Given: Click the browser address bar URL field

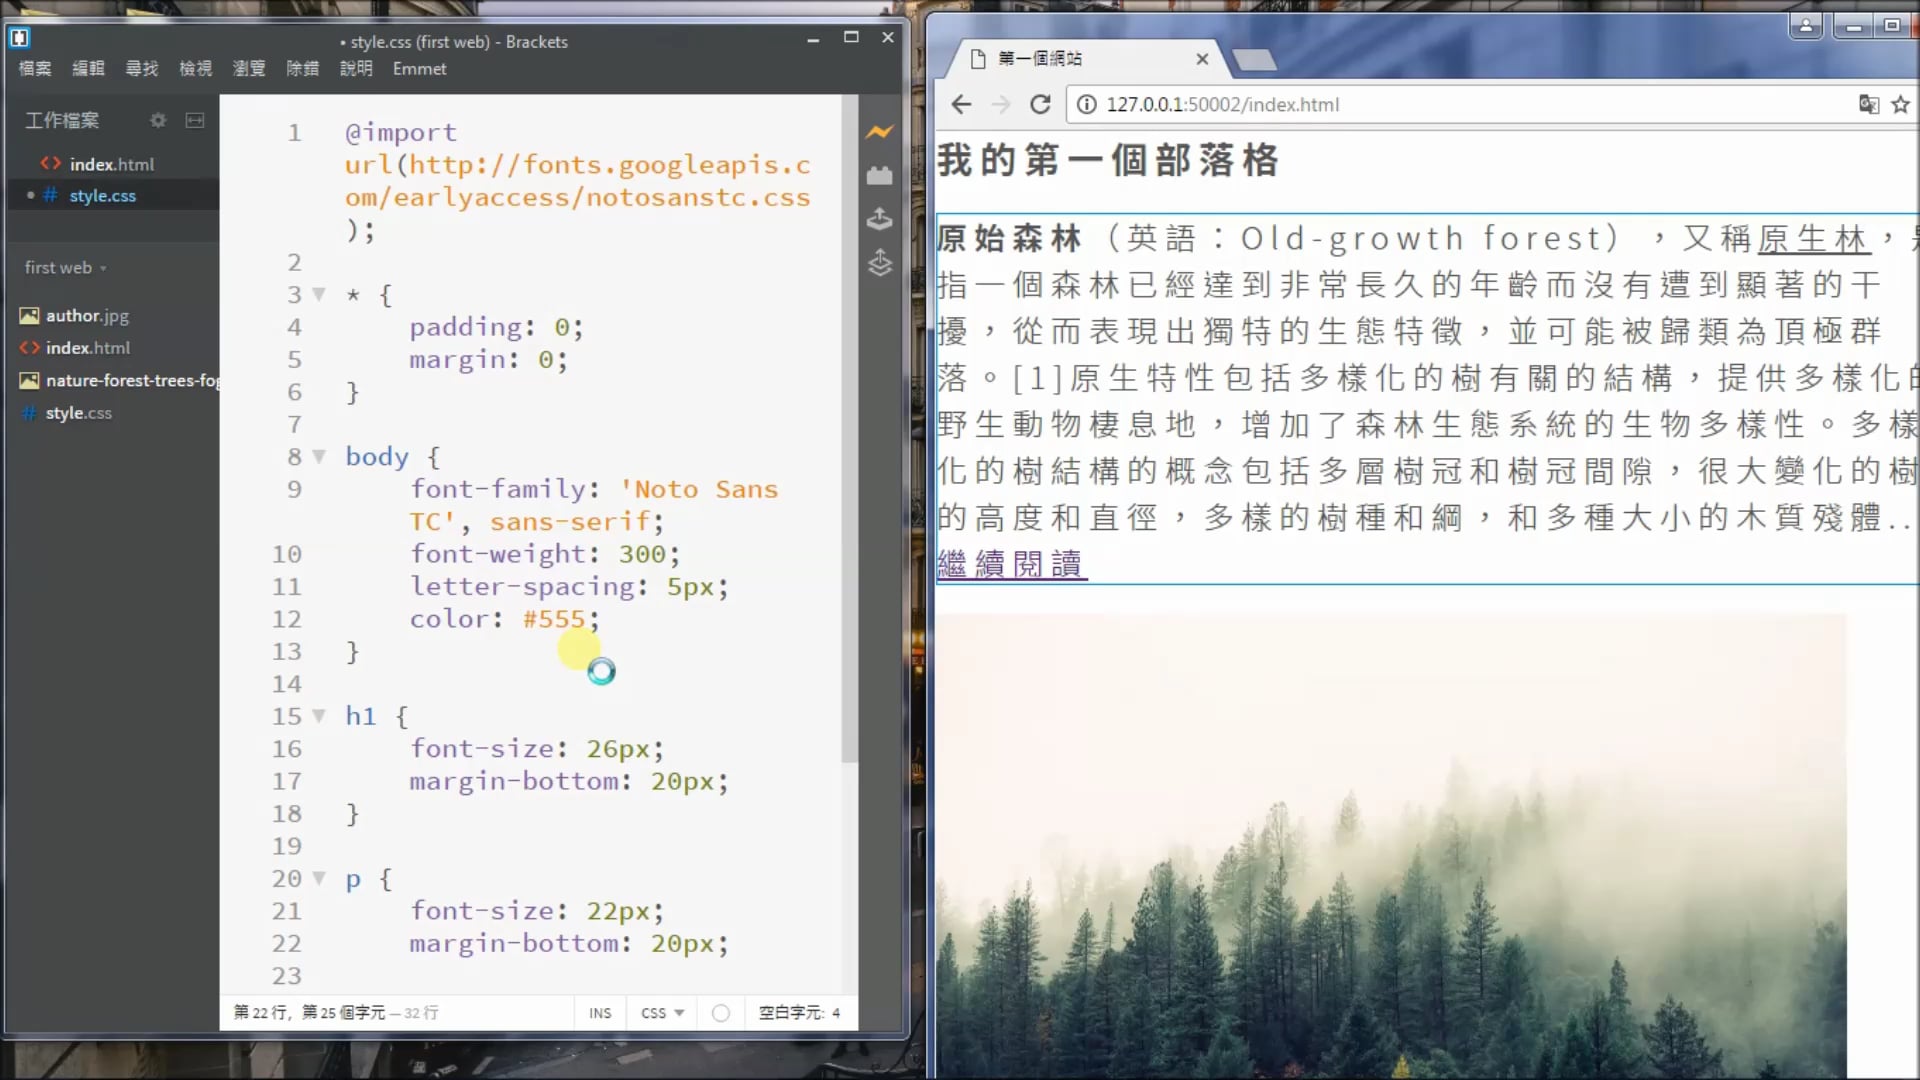Looking at the screenshot, I should (x=1222, y=104).
